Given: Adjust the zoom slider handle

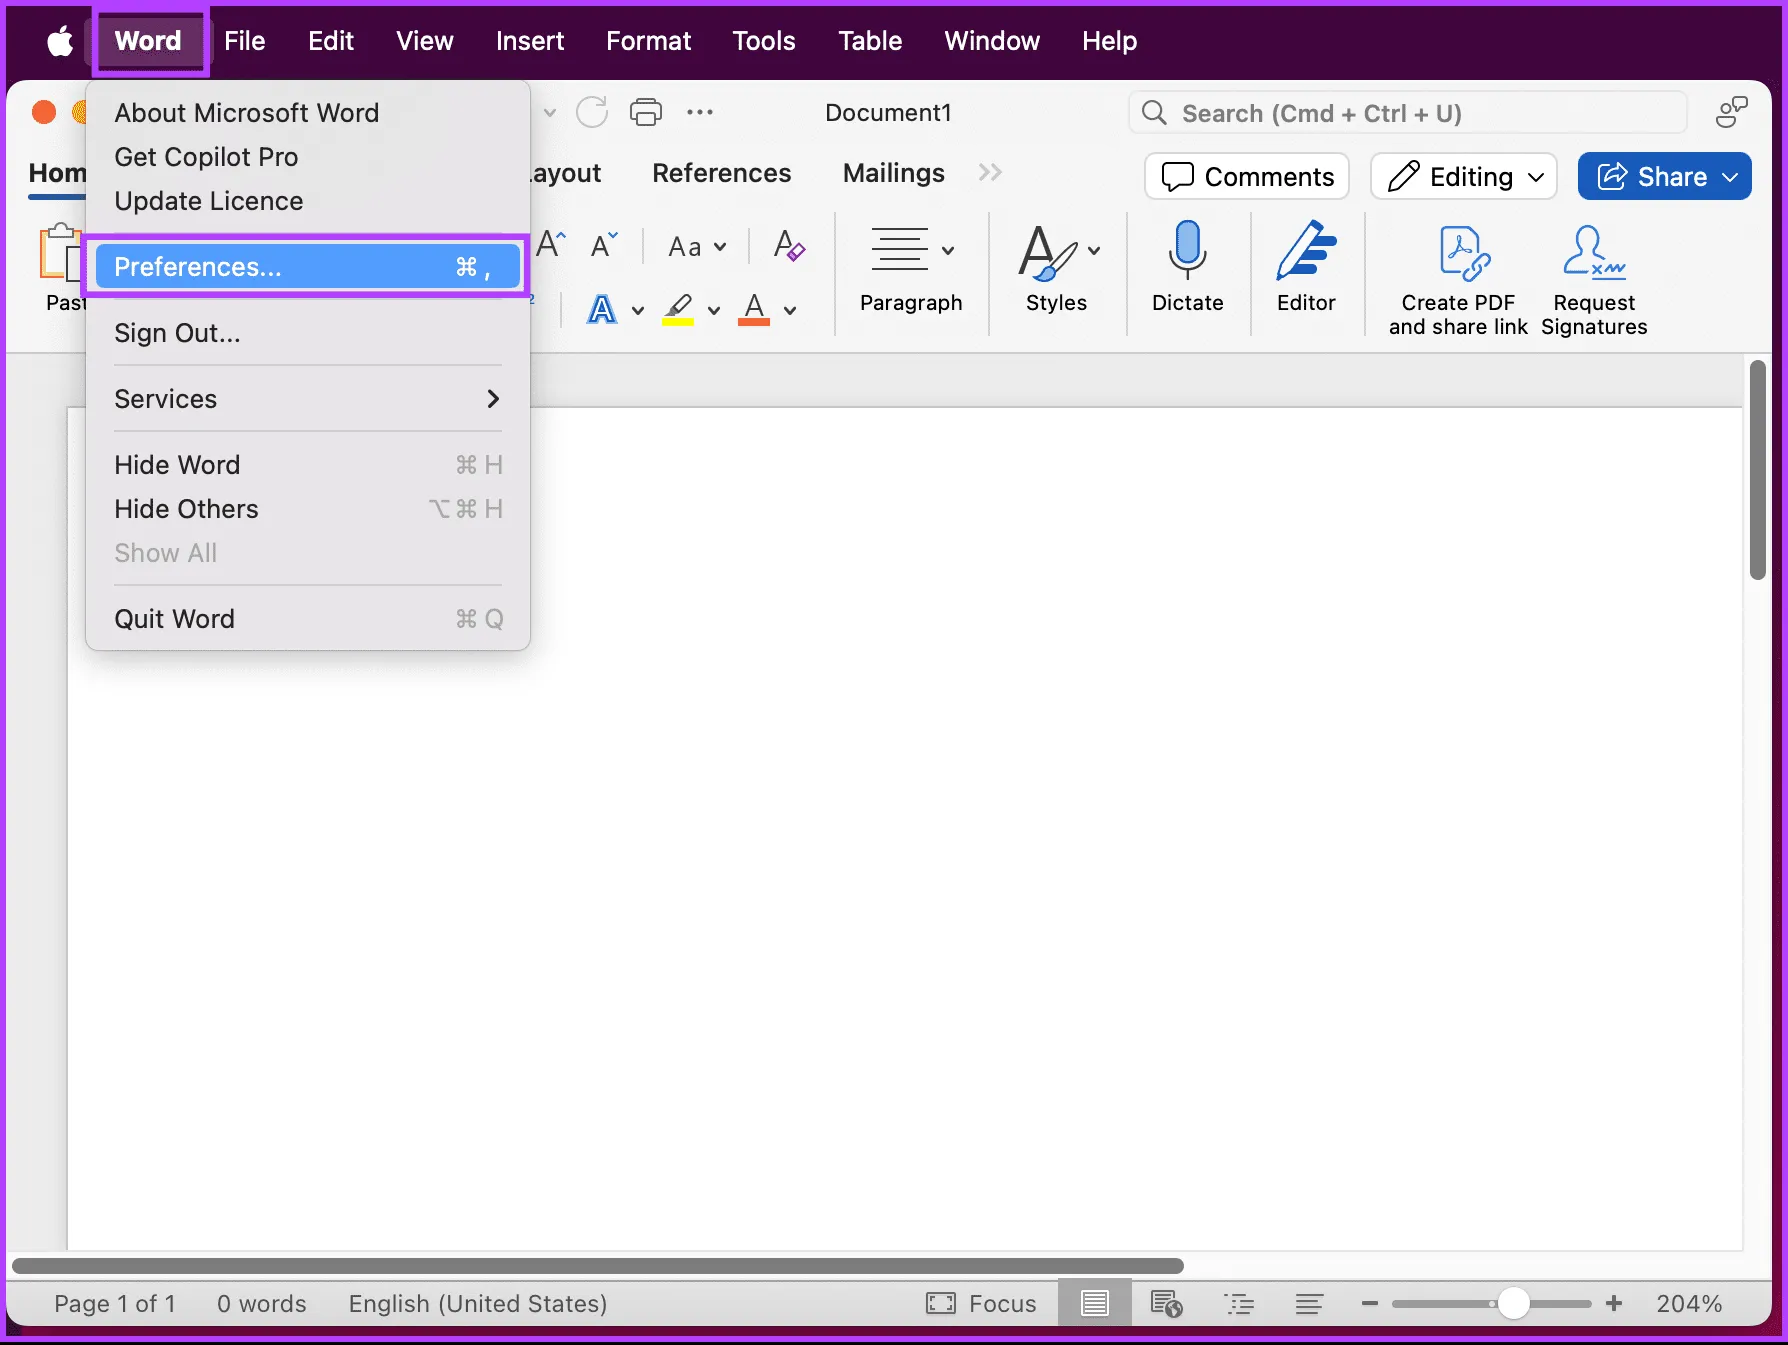Looking at the screenshot, I should tap(1514, 1303).
